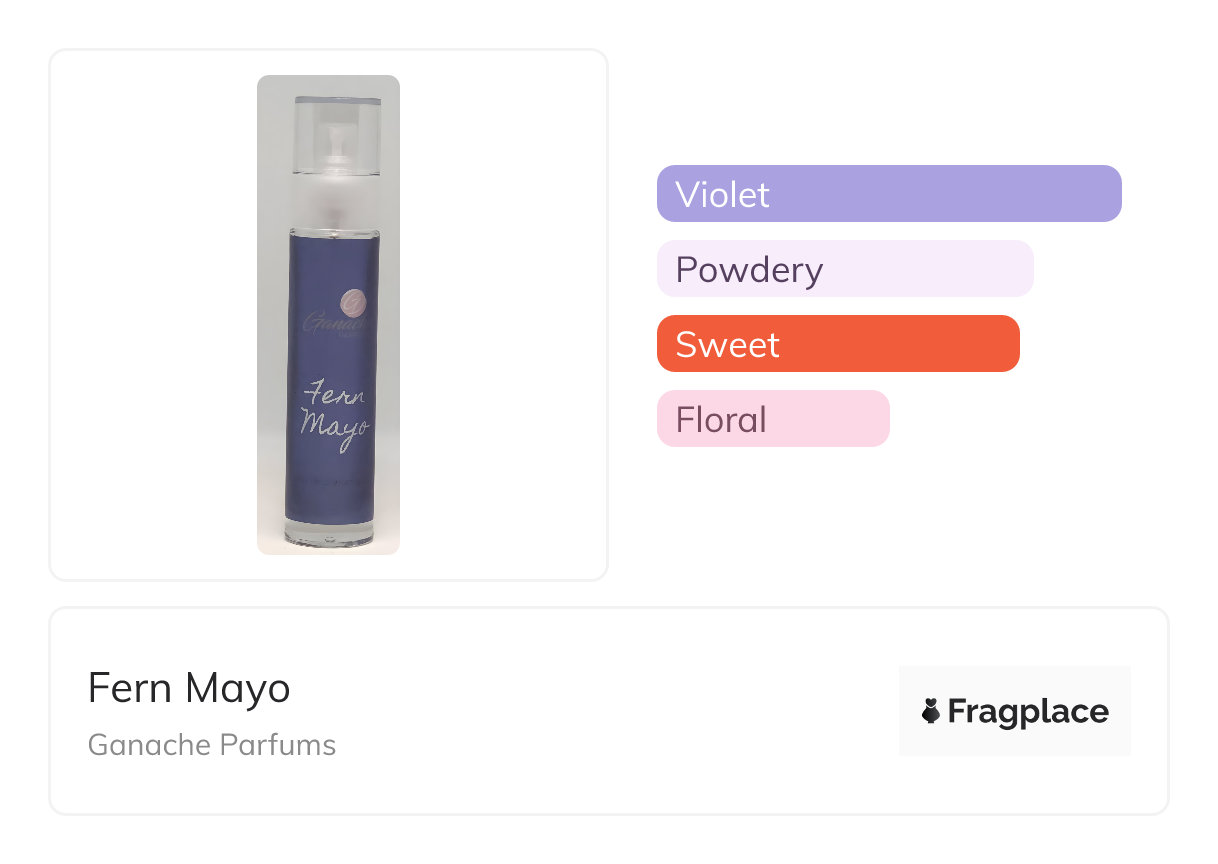Viewport: 1218px width, 864px height.
Task: Click the orange Sweet accord bar
Action: coord(837,344)
